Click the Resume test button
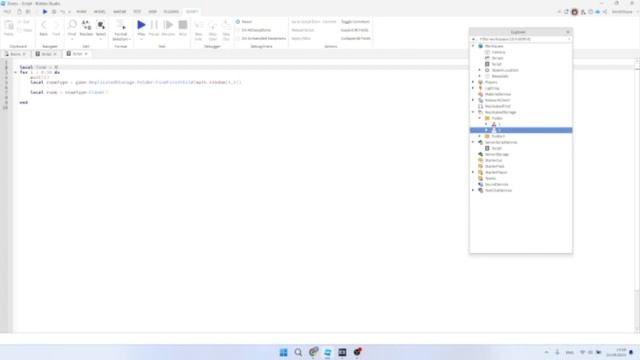This screenshot has width=640, height=360. point(168,25)
